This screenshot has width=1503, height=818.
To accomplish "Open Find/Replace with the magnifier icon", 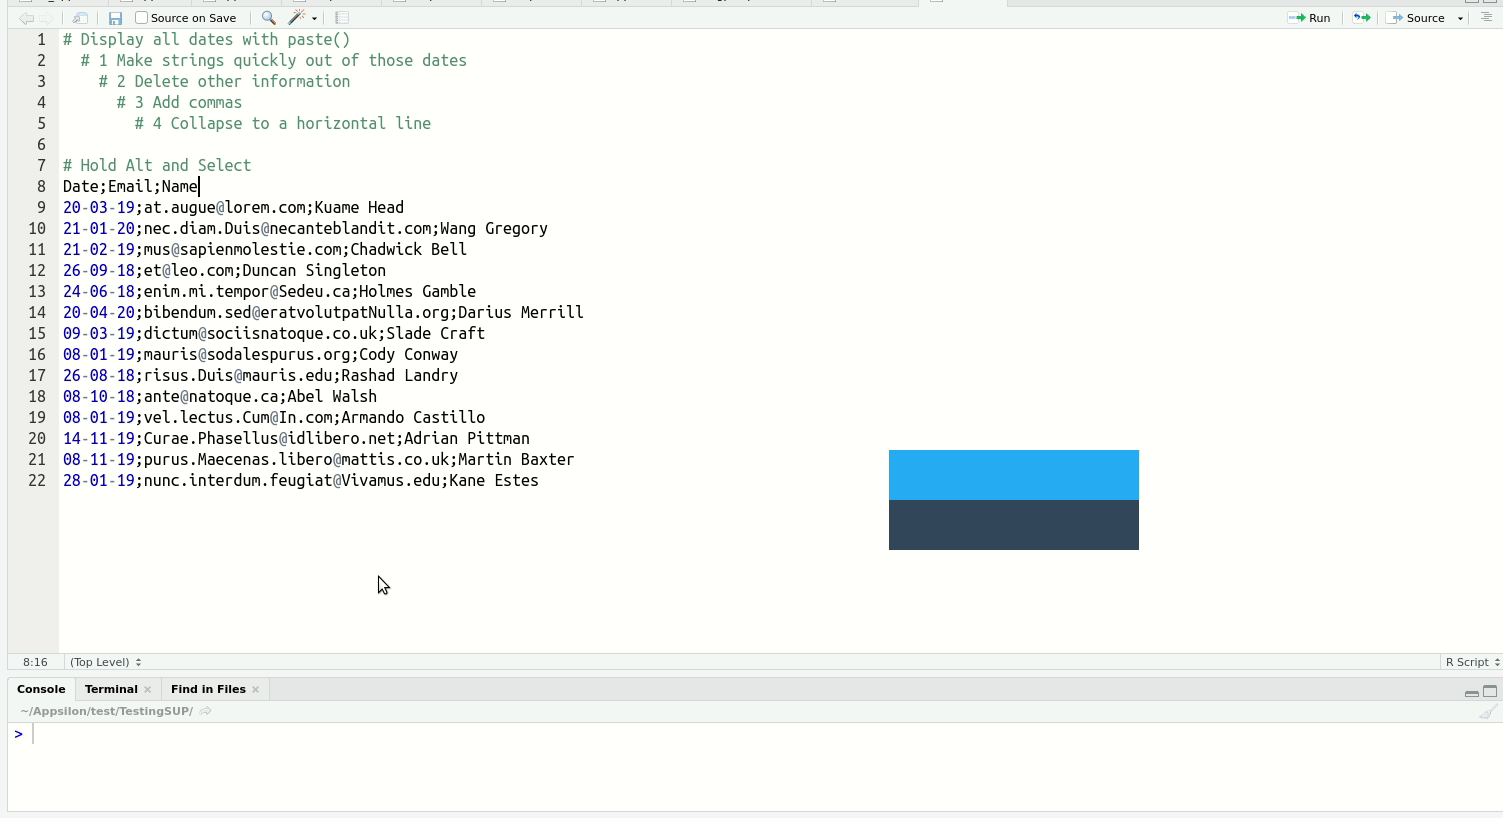I will [268, 18].
